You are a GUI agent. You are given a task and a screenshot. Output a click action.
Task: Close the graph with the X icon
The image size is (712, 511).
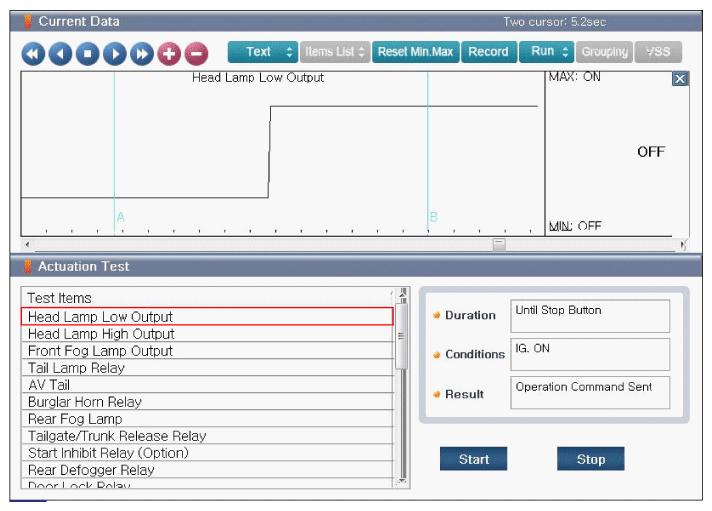pos(680,79)
